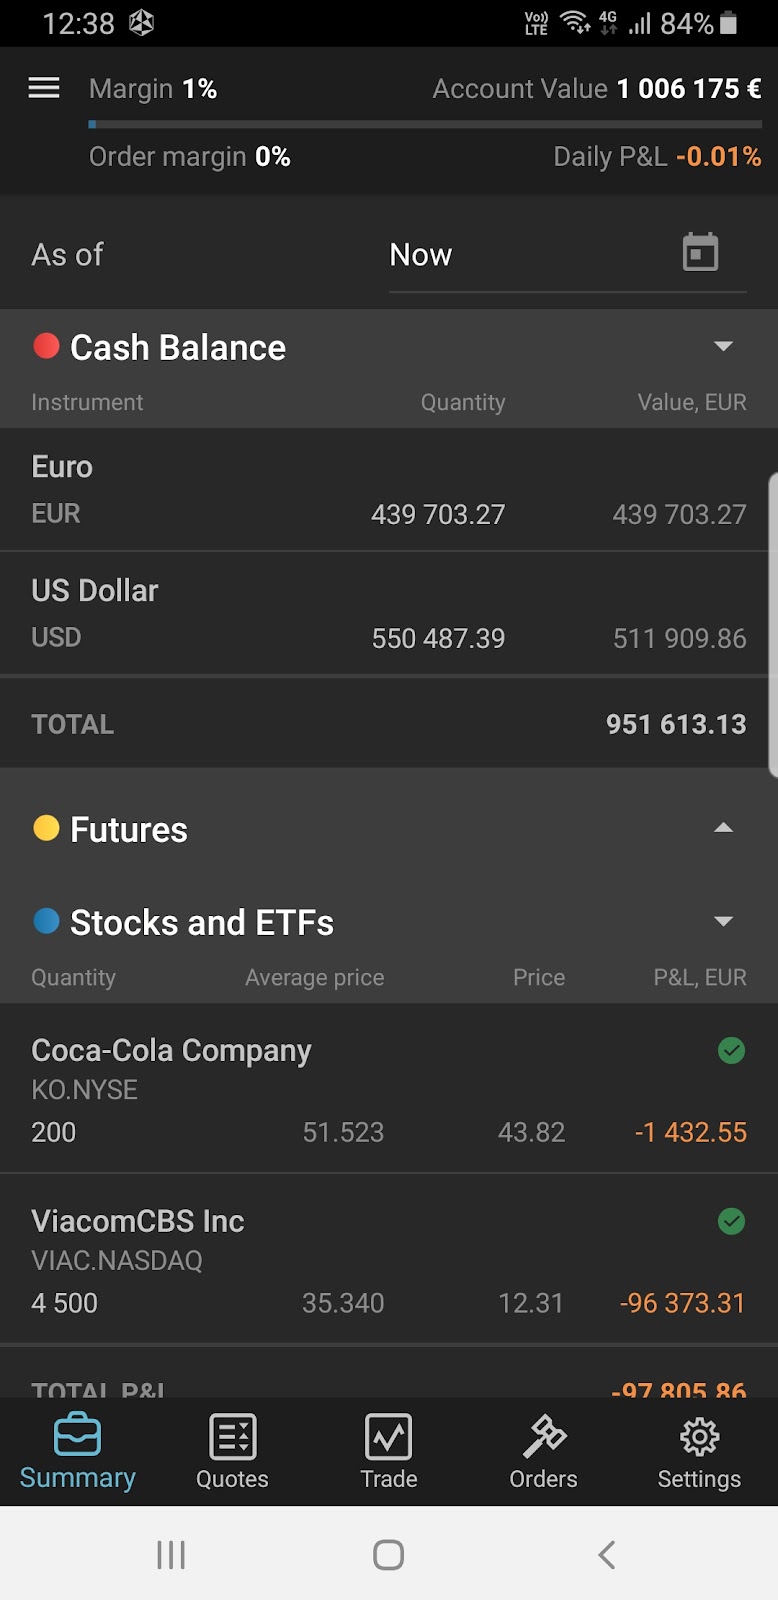Viewport: 778px width, 1600px height.
Task: Tap the Android back navigation icon
Action: (606, 1554)
